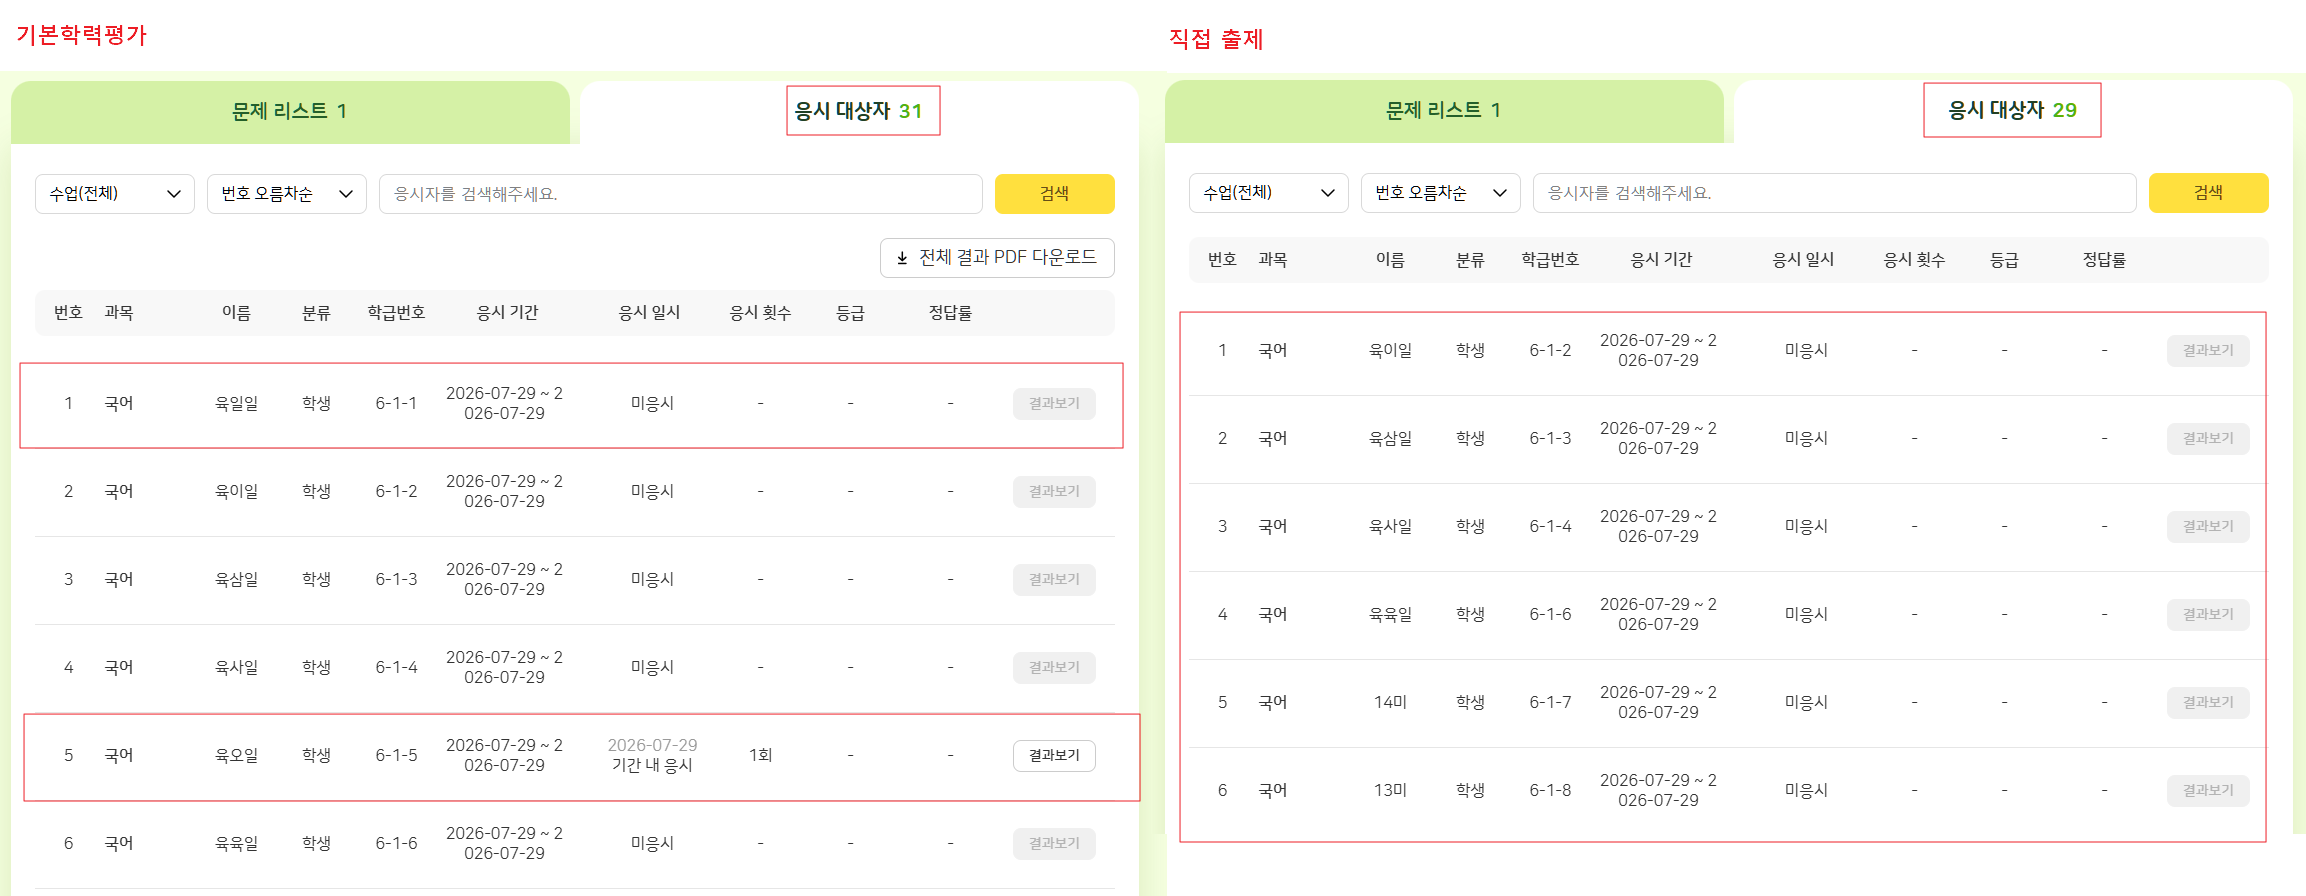
Task: Focus left 응시자 search input field
Action: tap(681, 194)
